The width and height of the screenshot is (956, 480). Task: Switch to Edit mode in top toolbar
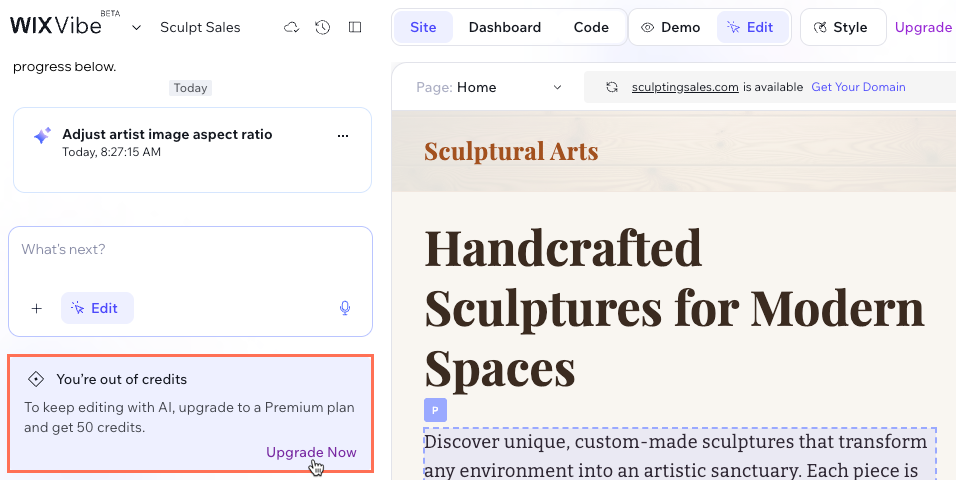click(751, 27)
